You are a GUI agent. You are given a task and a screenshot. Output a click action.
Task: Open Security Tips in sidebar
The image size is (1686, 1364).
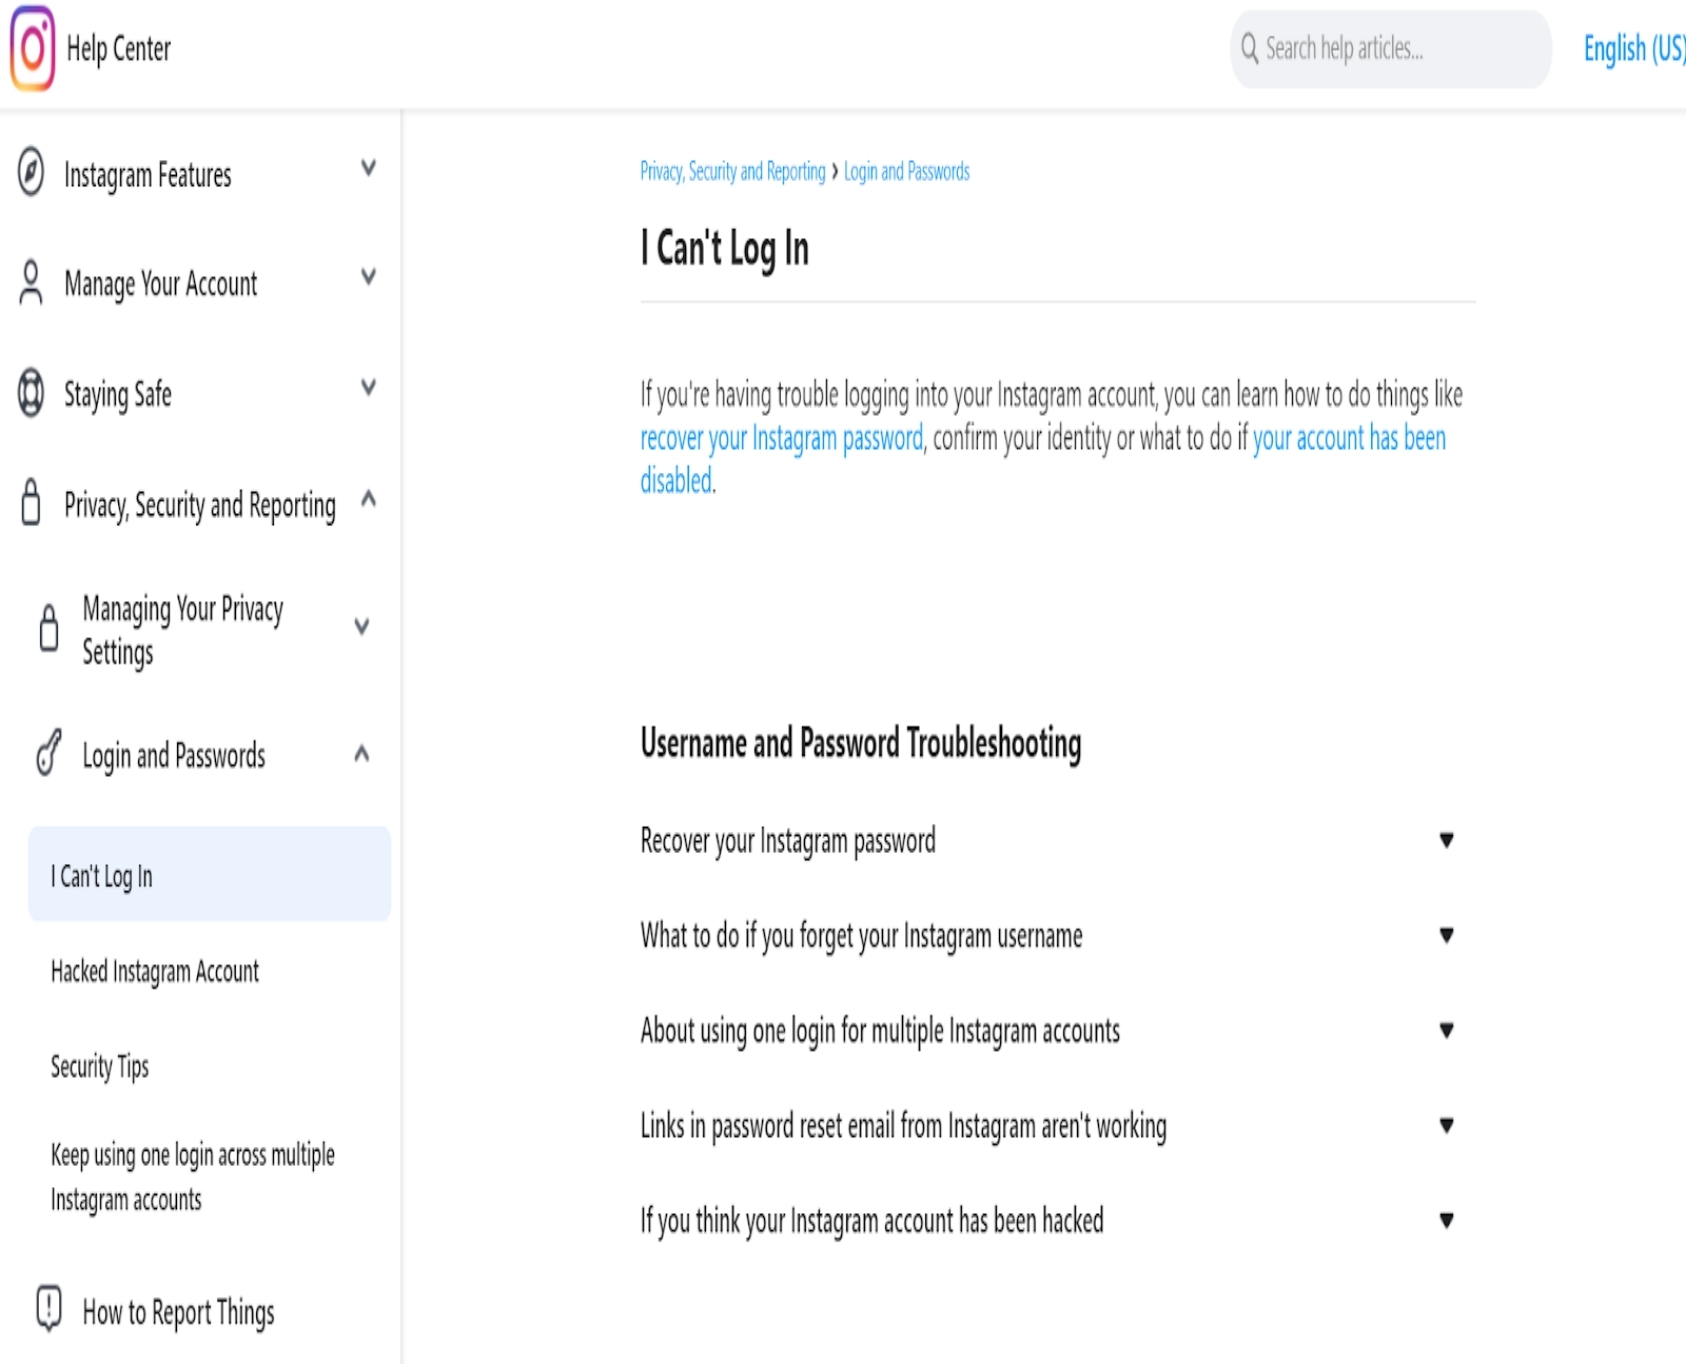coord(100,1066)
